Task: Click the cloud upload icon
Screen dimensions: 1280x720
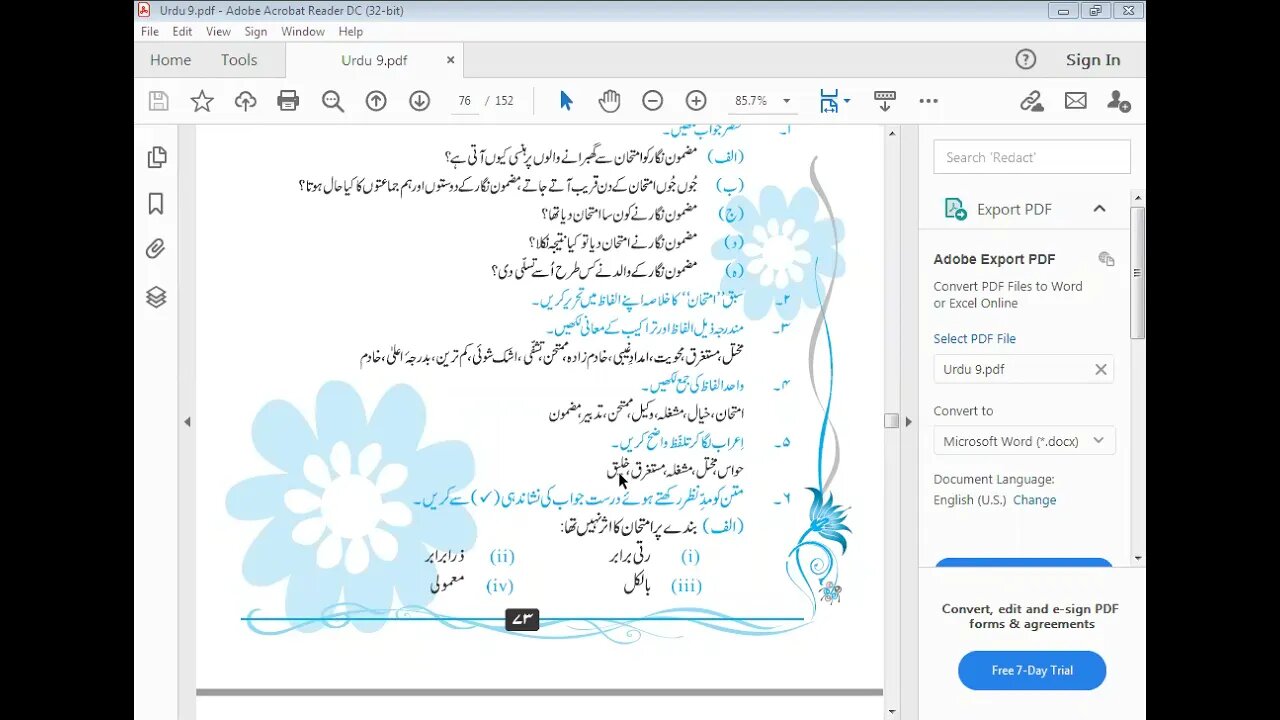Action: 245,101
